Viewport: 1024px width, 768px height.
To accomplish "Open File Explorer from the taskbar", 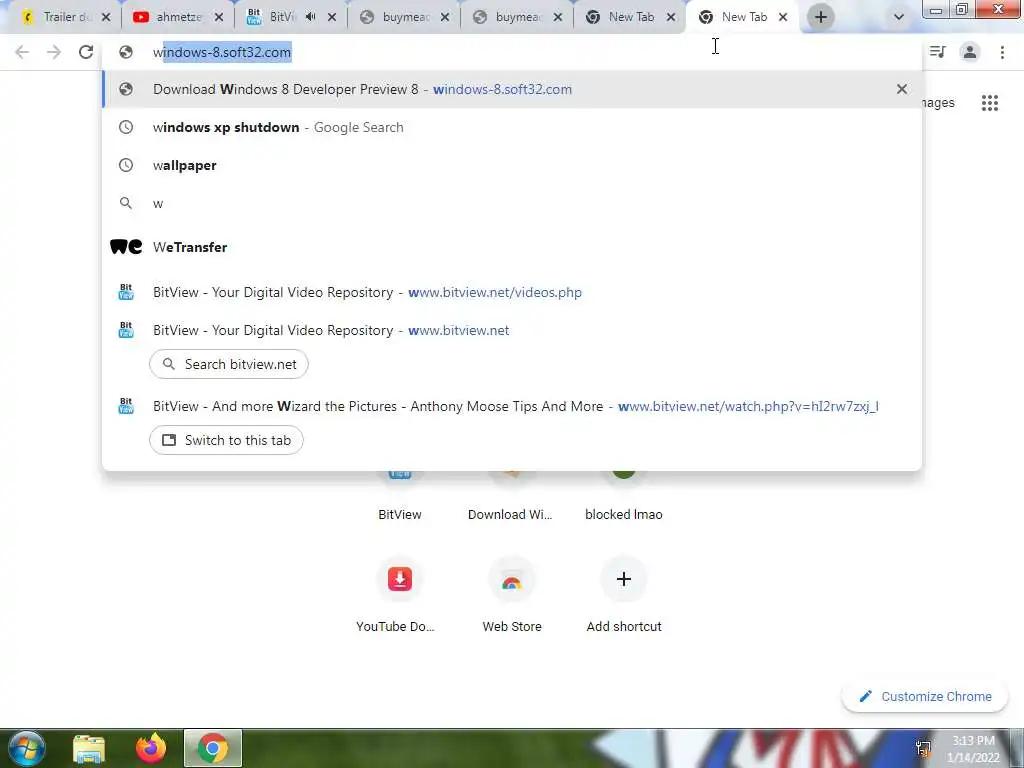I will (89, 749).
